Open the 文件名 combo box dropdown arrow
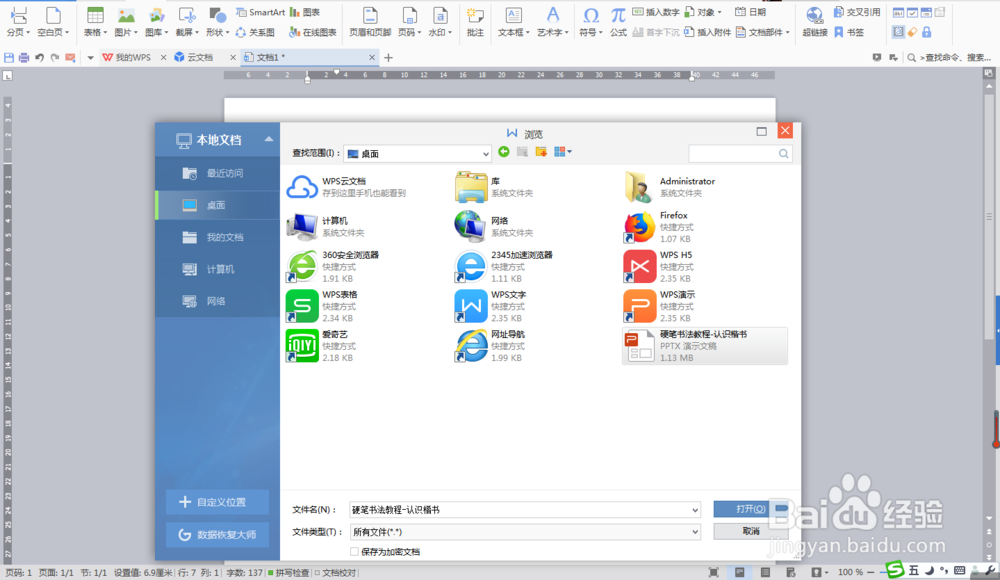 695,510
